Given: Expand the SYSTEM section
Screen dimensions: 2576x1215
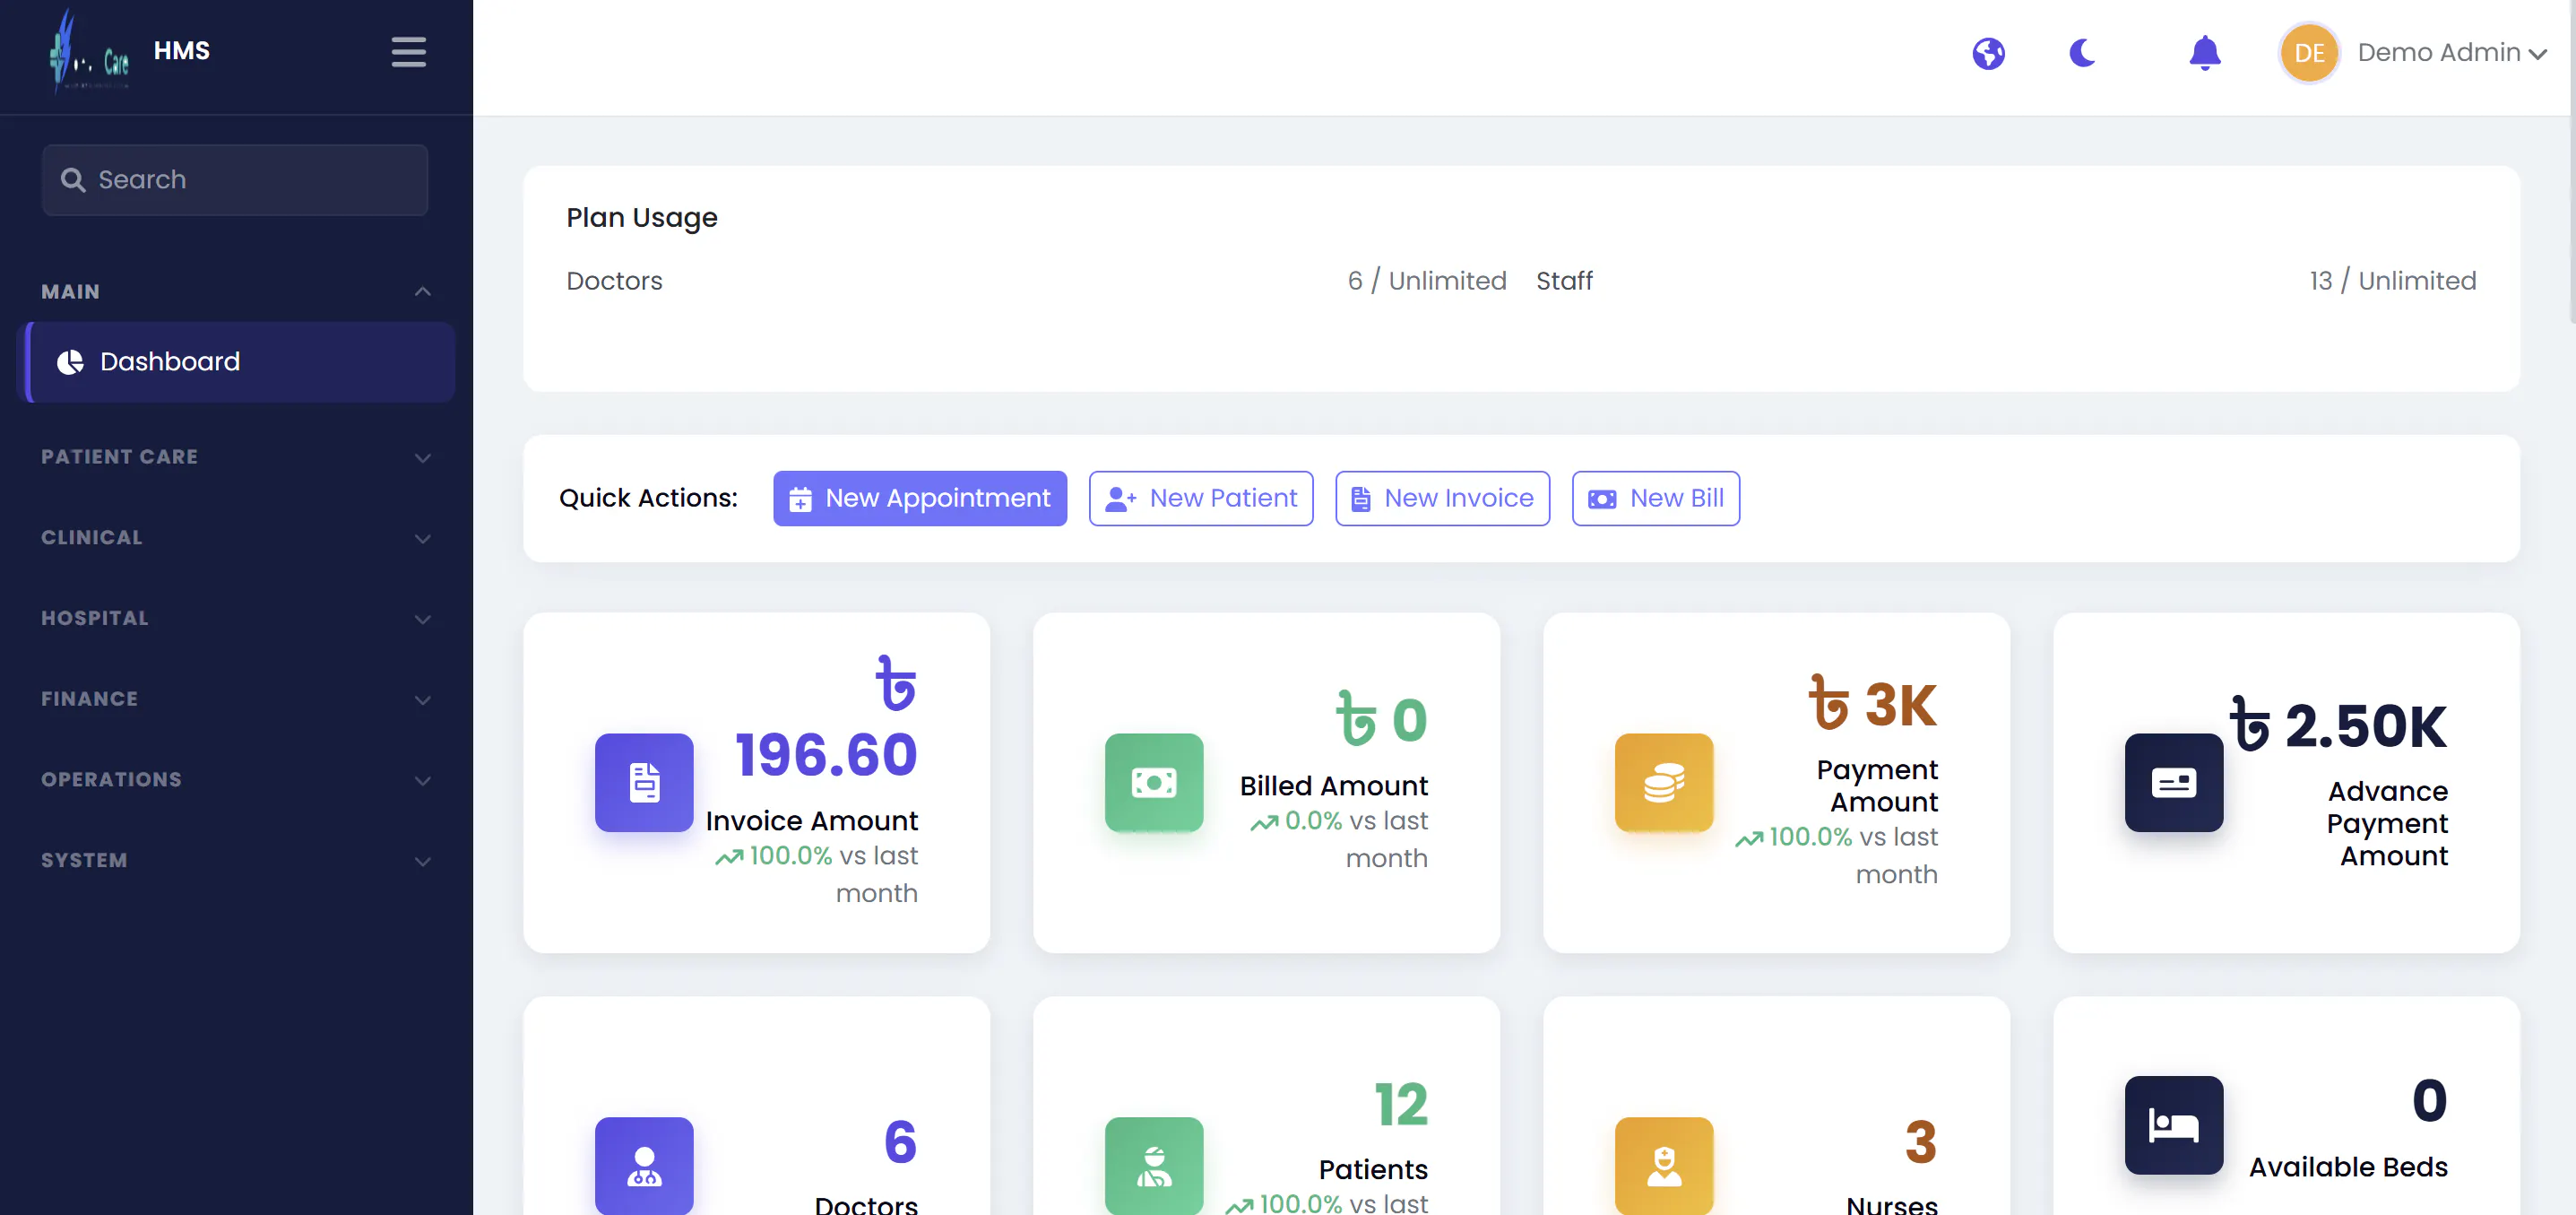Looking at the screenshot, I should click(235, 861).
